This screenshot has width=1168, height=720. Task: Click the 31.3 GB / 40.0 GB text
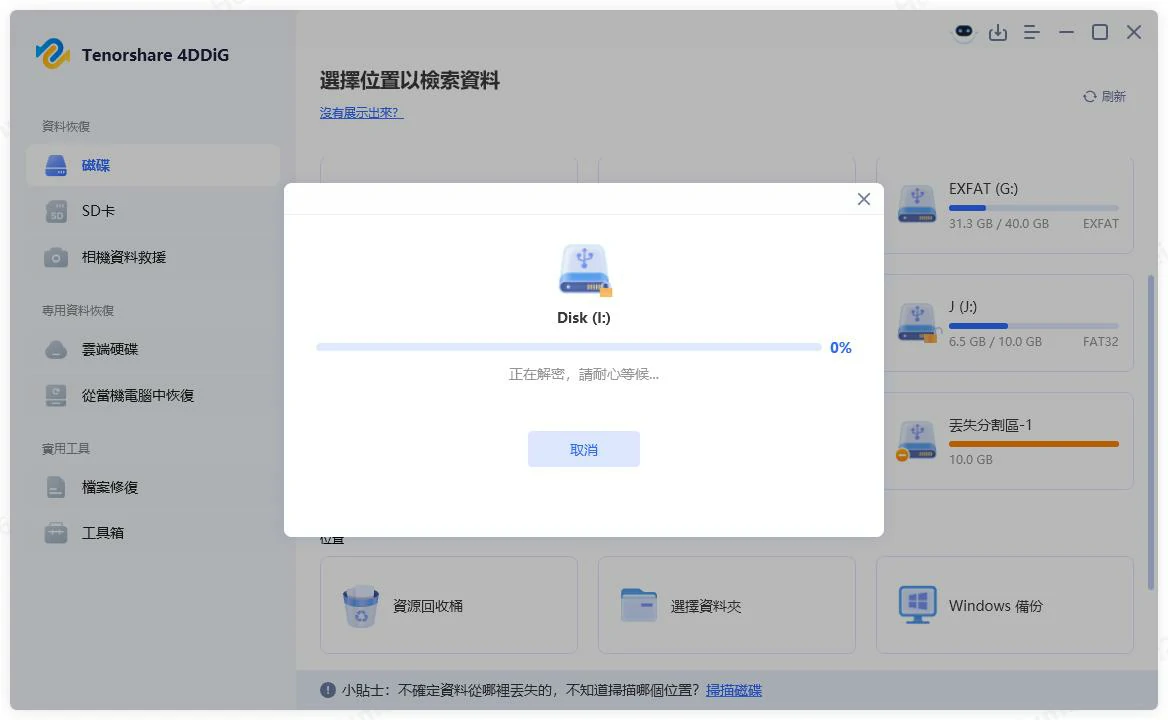click(998, 223)
